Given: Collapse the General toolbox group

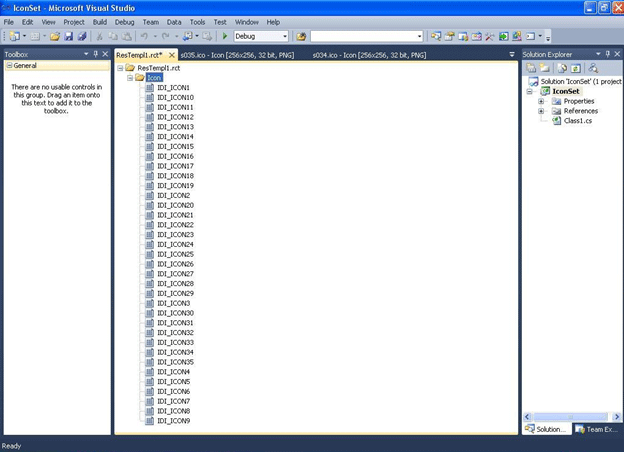Looking at the screenshot, I should tap(10, 66).
